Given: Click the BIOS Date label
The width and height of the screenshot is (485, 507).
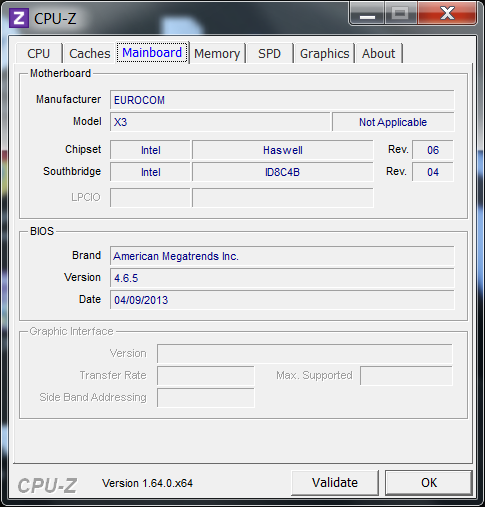Looking at the screenshot, I should (x=90, y=299).
